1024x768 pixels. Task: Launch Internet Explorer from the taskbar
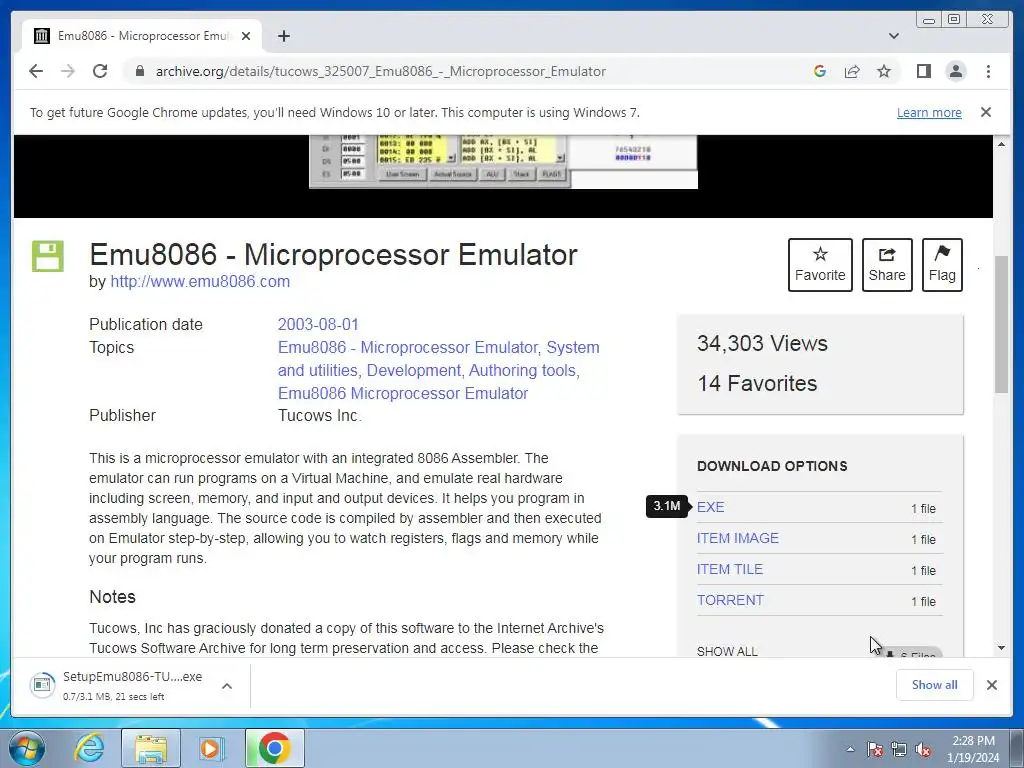point(89,748)
